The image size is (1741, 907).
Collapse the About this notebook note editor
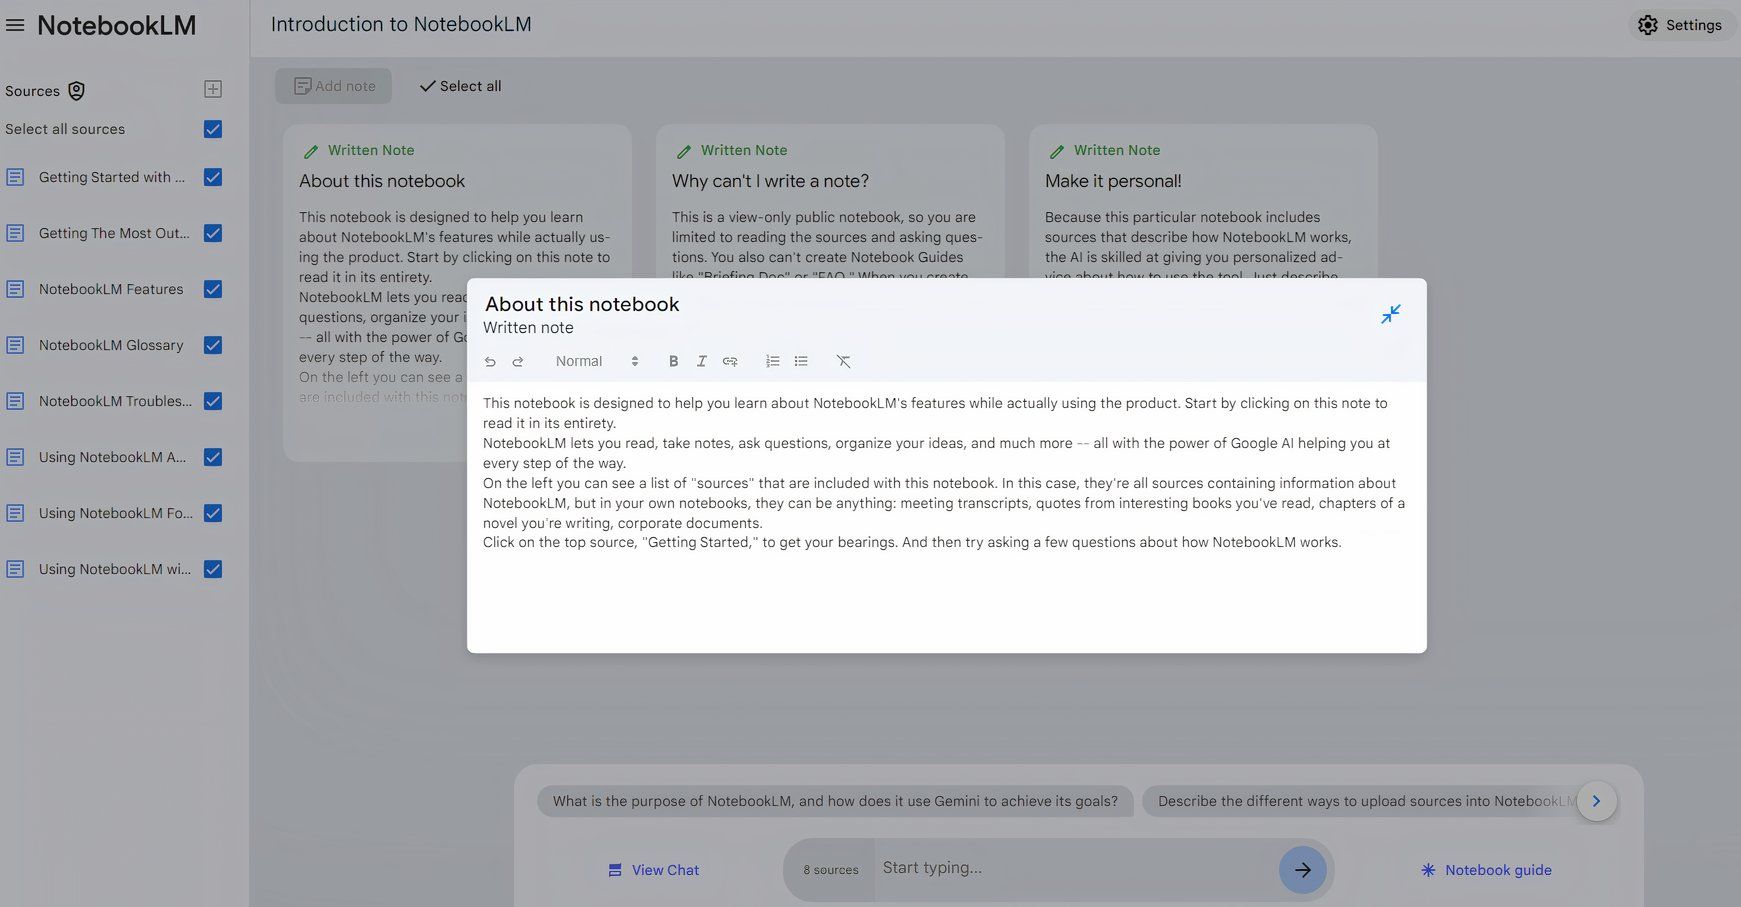(1391, 314)
